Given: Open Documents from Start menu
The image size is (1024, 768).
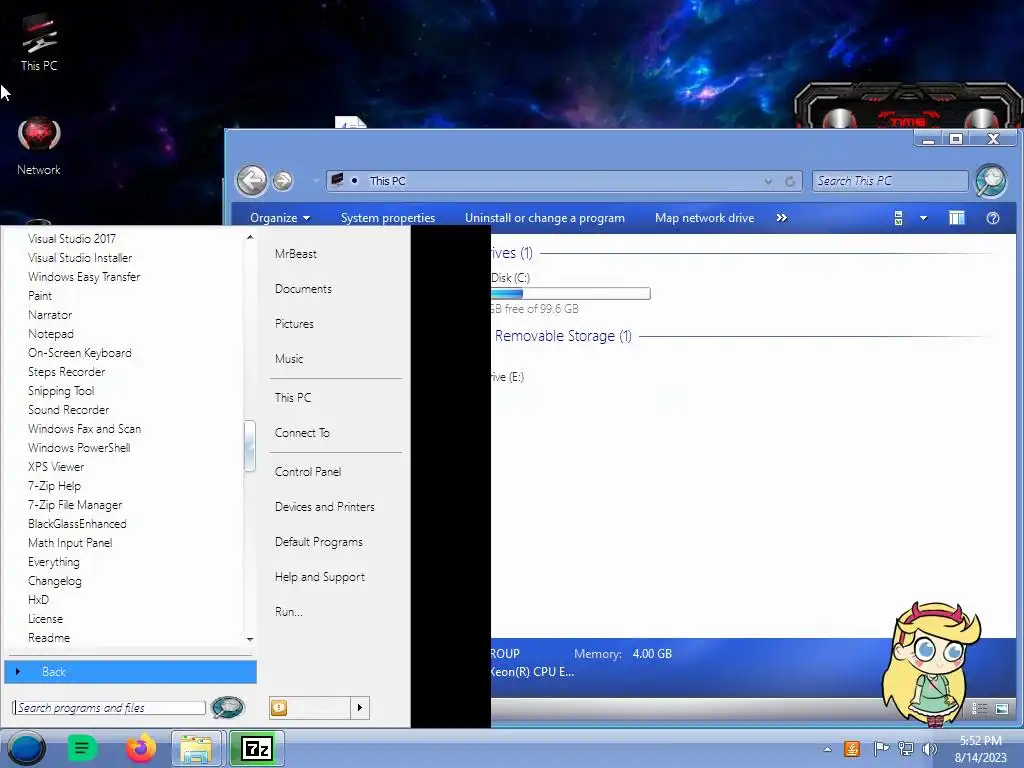Looking at the screenshot, I should click(x=303, y=289).
